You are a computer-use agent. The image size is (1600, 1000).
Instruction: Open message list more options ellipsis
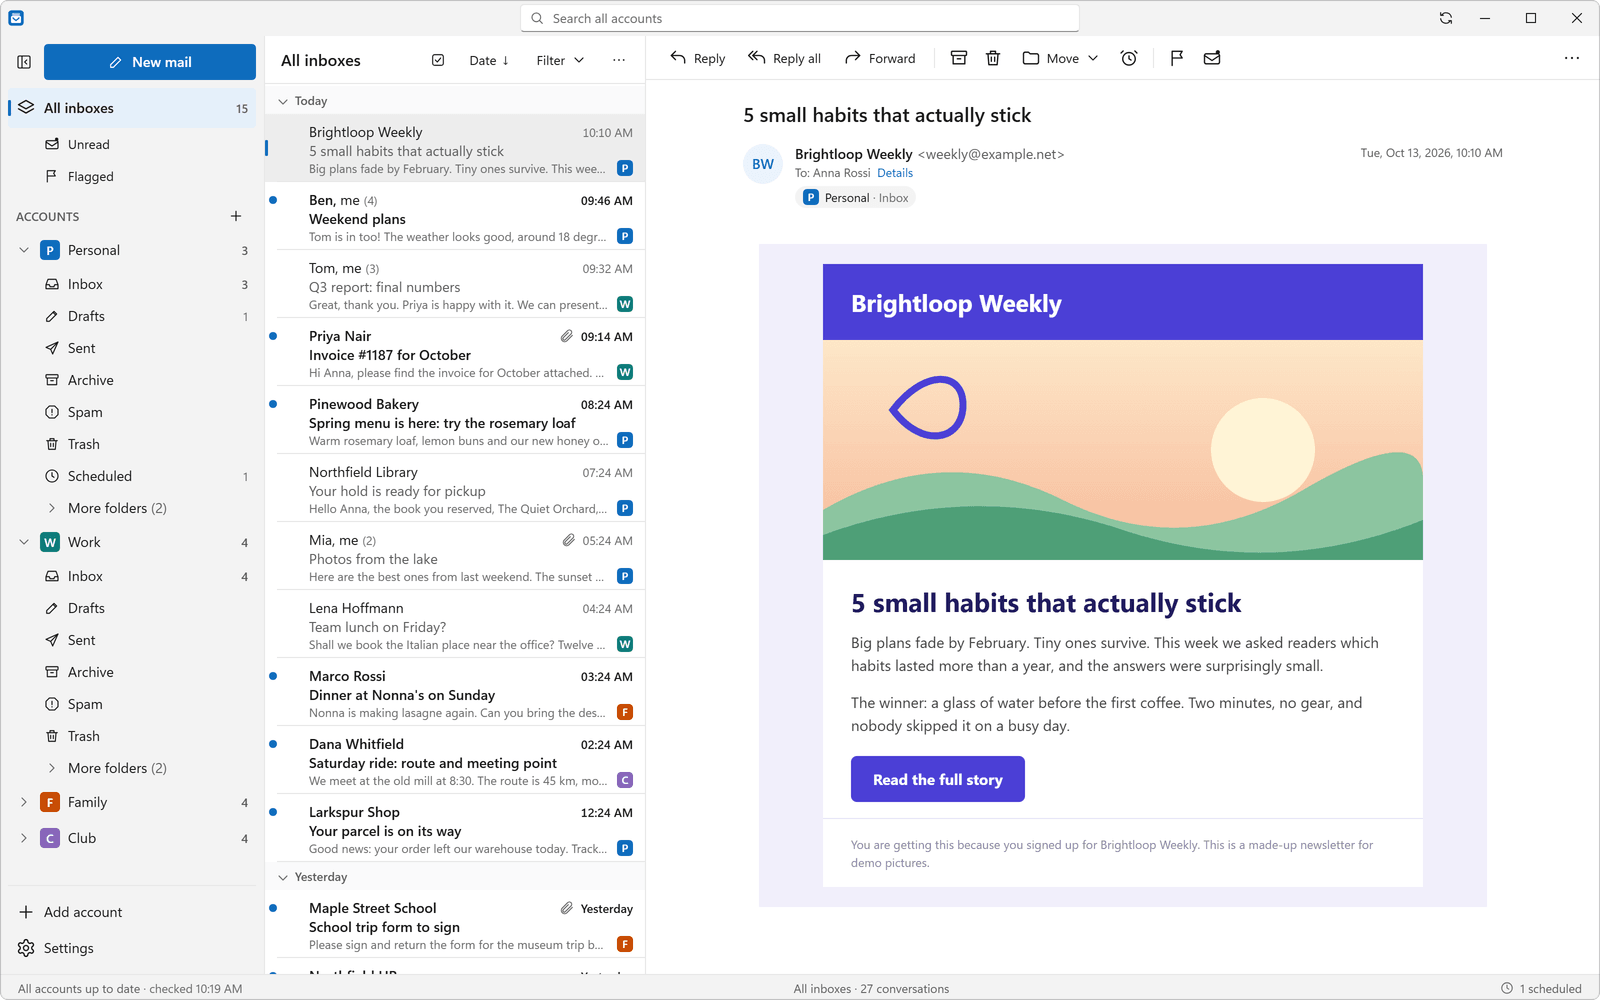point(619,60)
